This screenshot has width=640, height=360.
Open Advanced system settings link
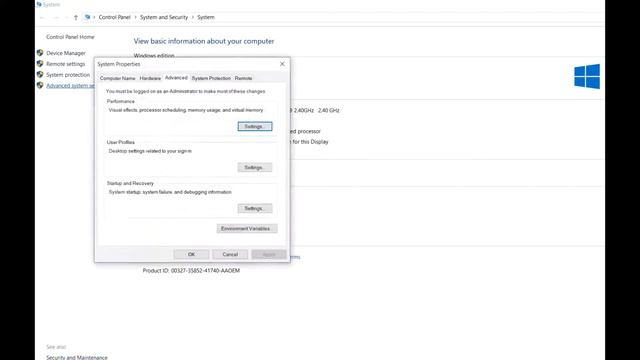pos(70,86)
